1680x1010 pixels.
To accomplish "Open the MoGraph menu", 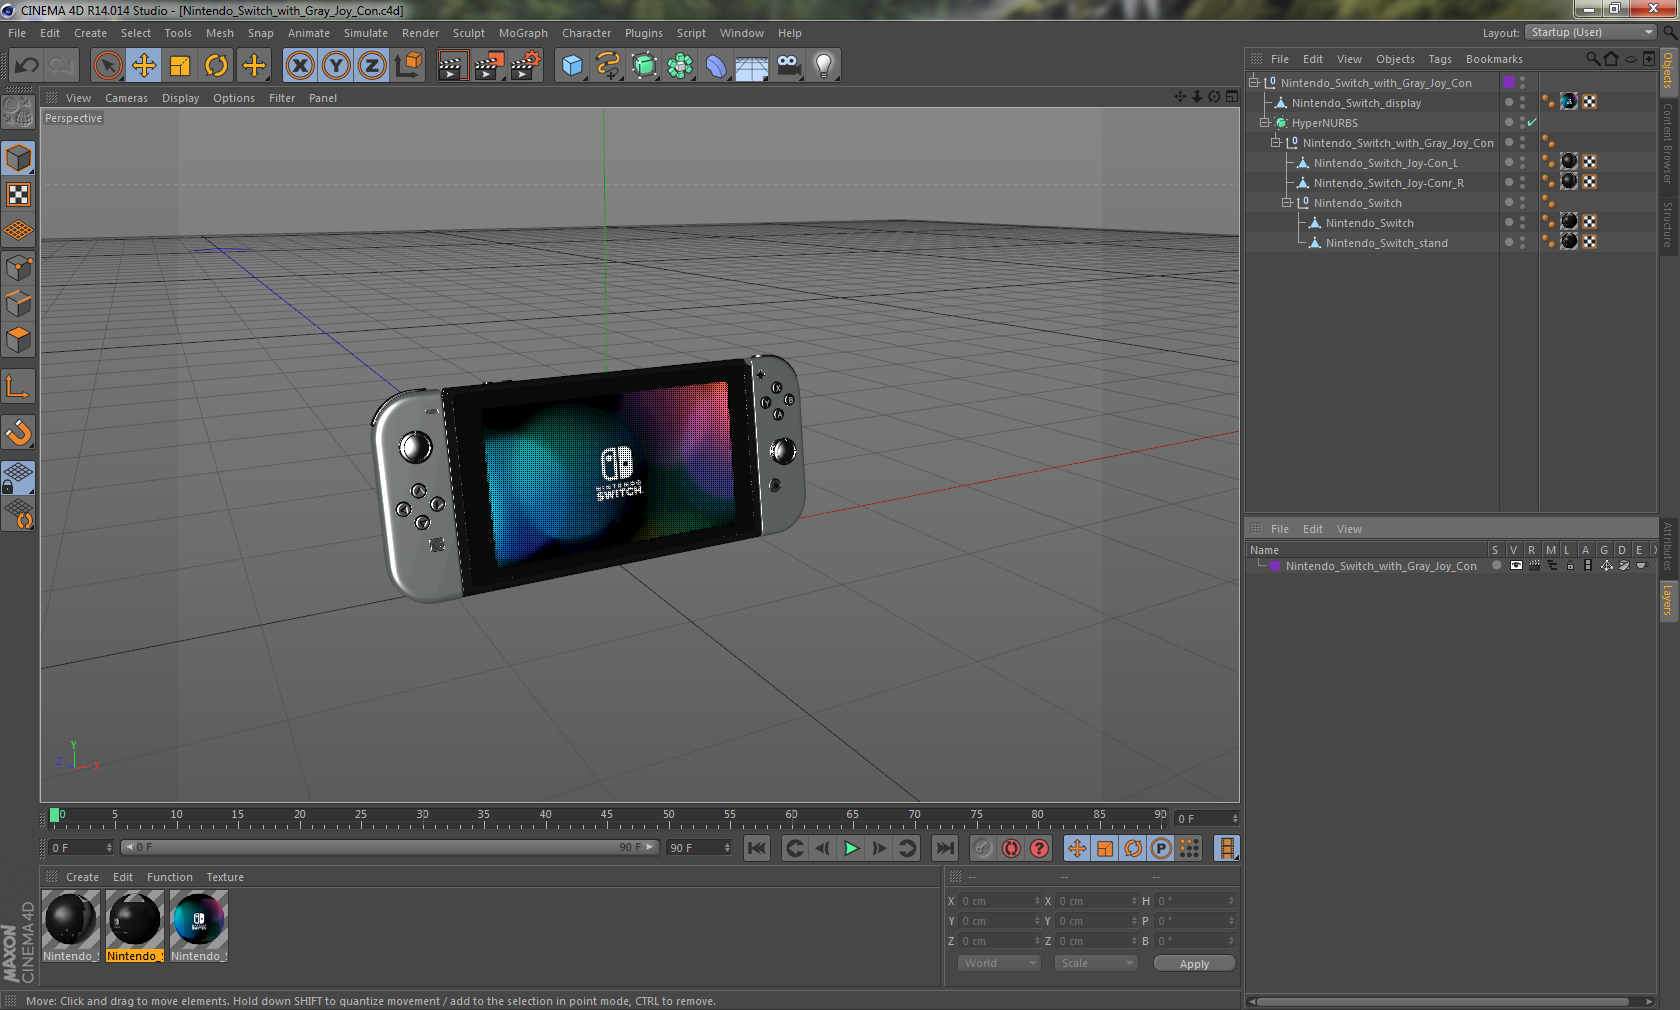I will (523, 33).
